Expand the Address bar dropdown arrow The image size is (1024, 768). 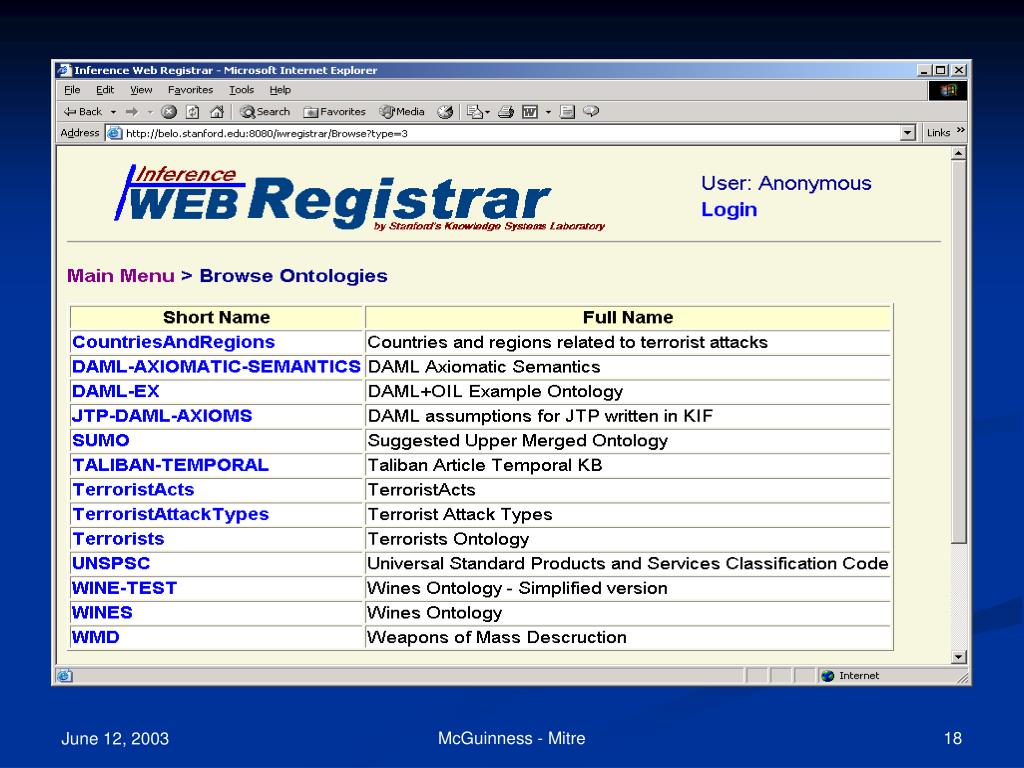(x=907, y=133)
